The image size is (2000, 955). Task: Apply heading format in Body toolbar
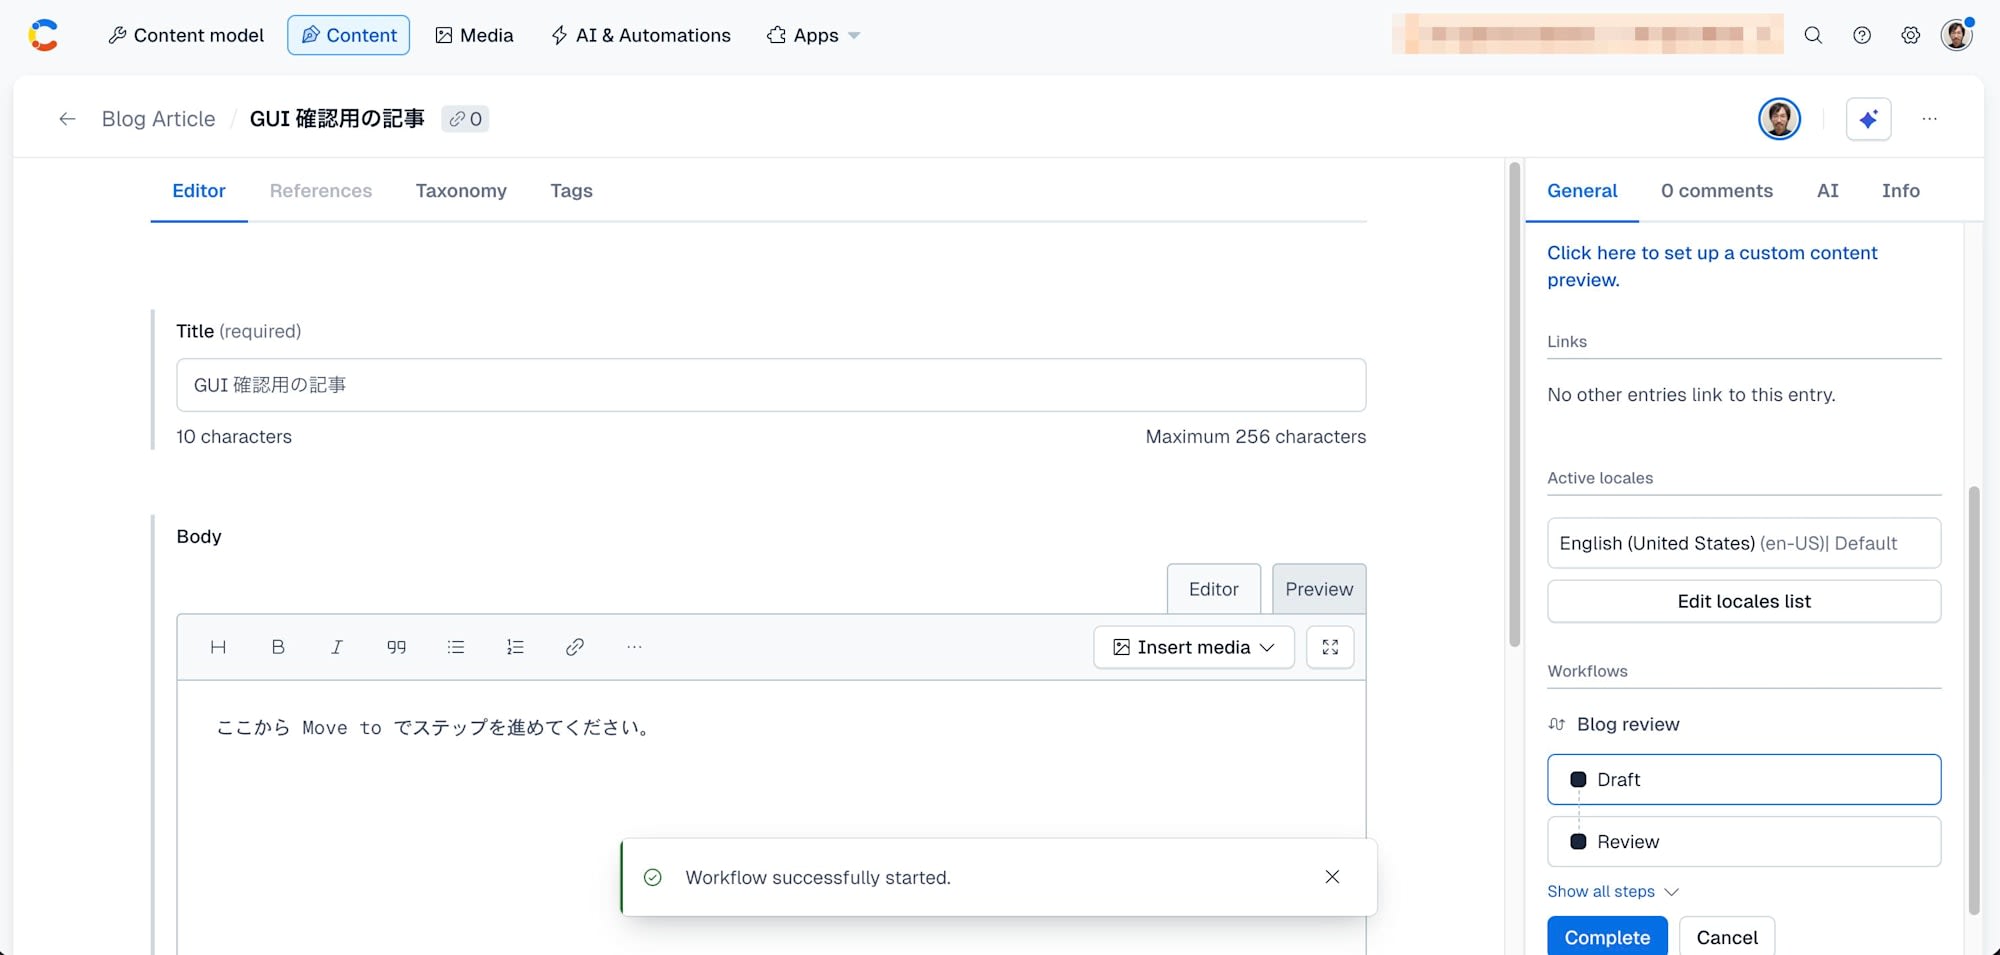pyautogui.click(x=218, y=647)
